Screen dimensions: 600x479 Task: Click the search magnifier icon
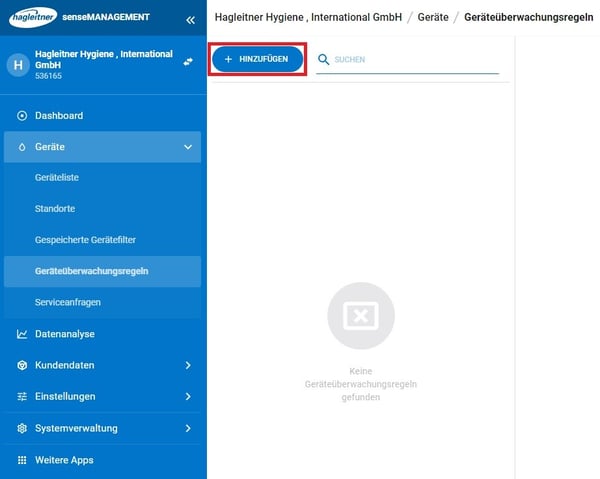pos(323,60)
